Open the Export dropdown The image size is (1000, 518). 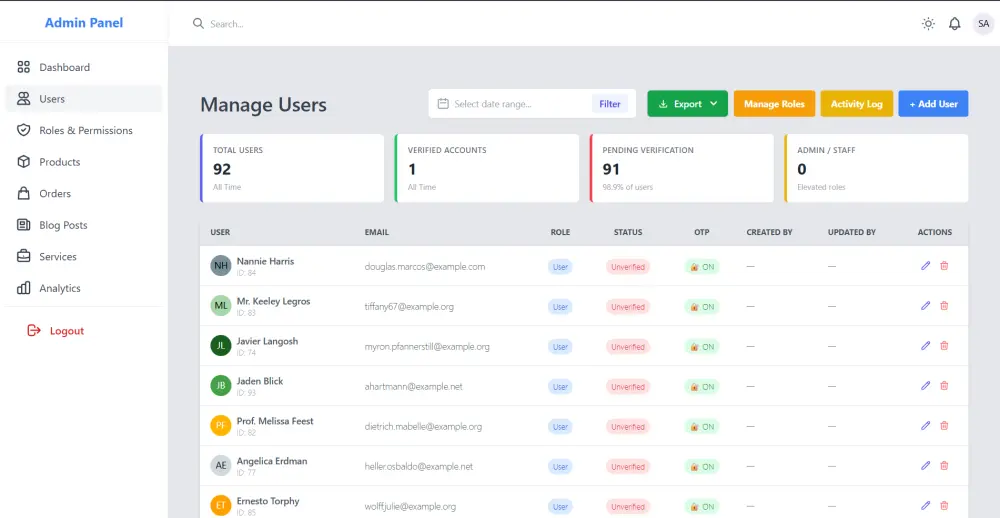688,104
